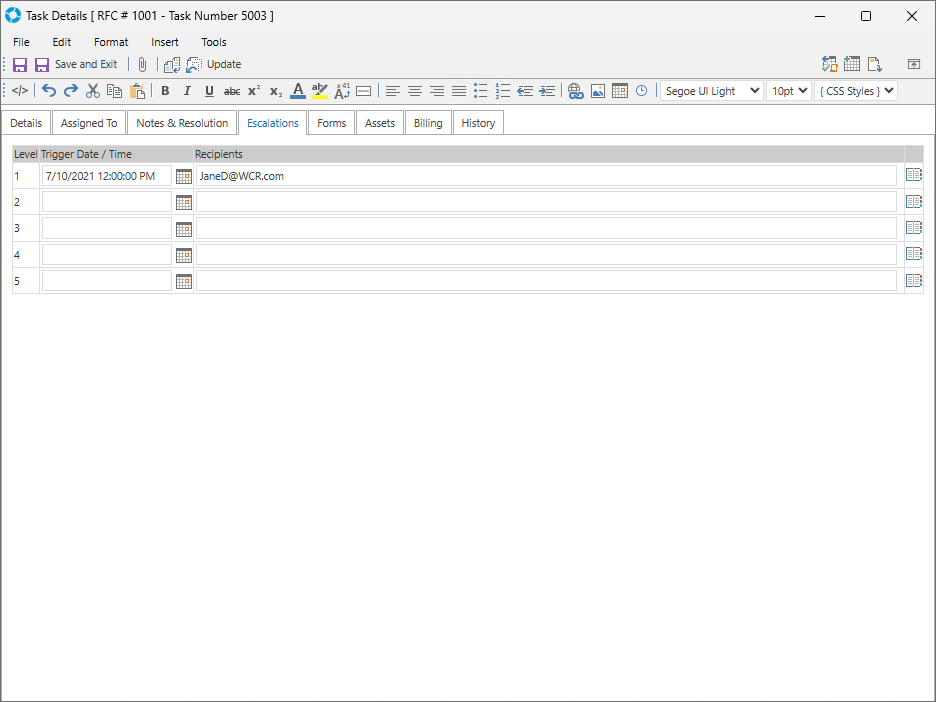
Task: Click the yellow text highlight color icon
Action: [319, 91]
